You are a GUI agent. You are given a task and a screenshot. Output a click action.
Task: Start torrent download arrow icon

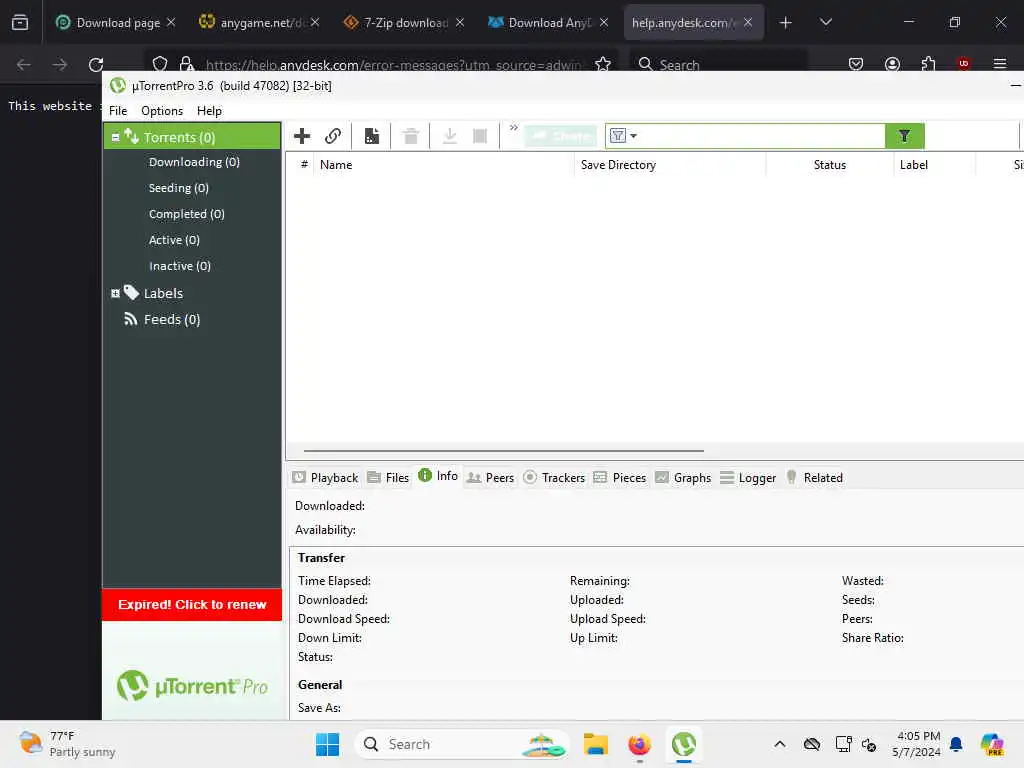pos(449,136)
